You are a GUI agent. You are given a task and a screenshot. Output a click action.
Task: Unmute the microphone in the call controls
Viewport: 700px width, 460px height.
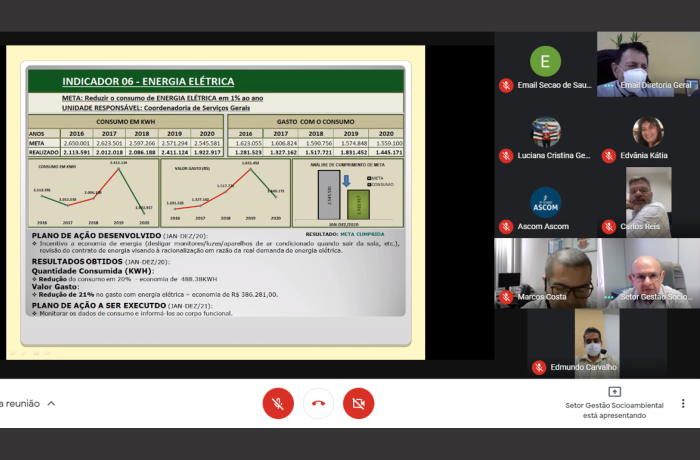(x=278, y=403)
